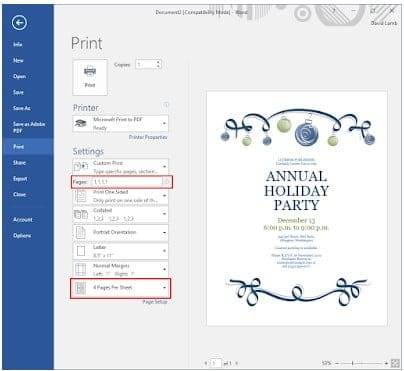Click the Print button with printer icon
Screen dimensions: 404x371
coord(90,77)
